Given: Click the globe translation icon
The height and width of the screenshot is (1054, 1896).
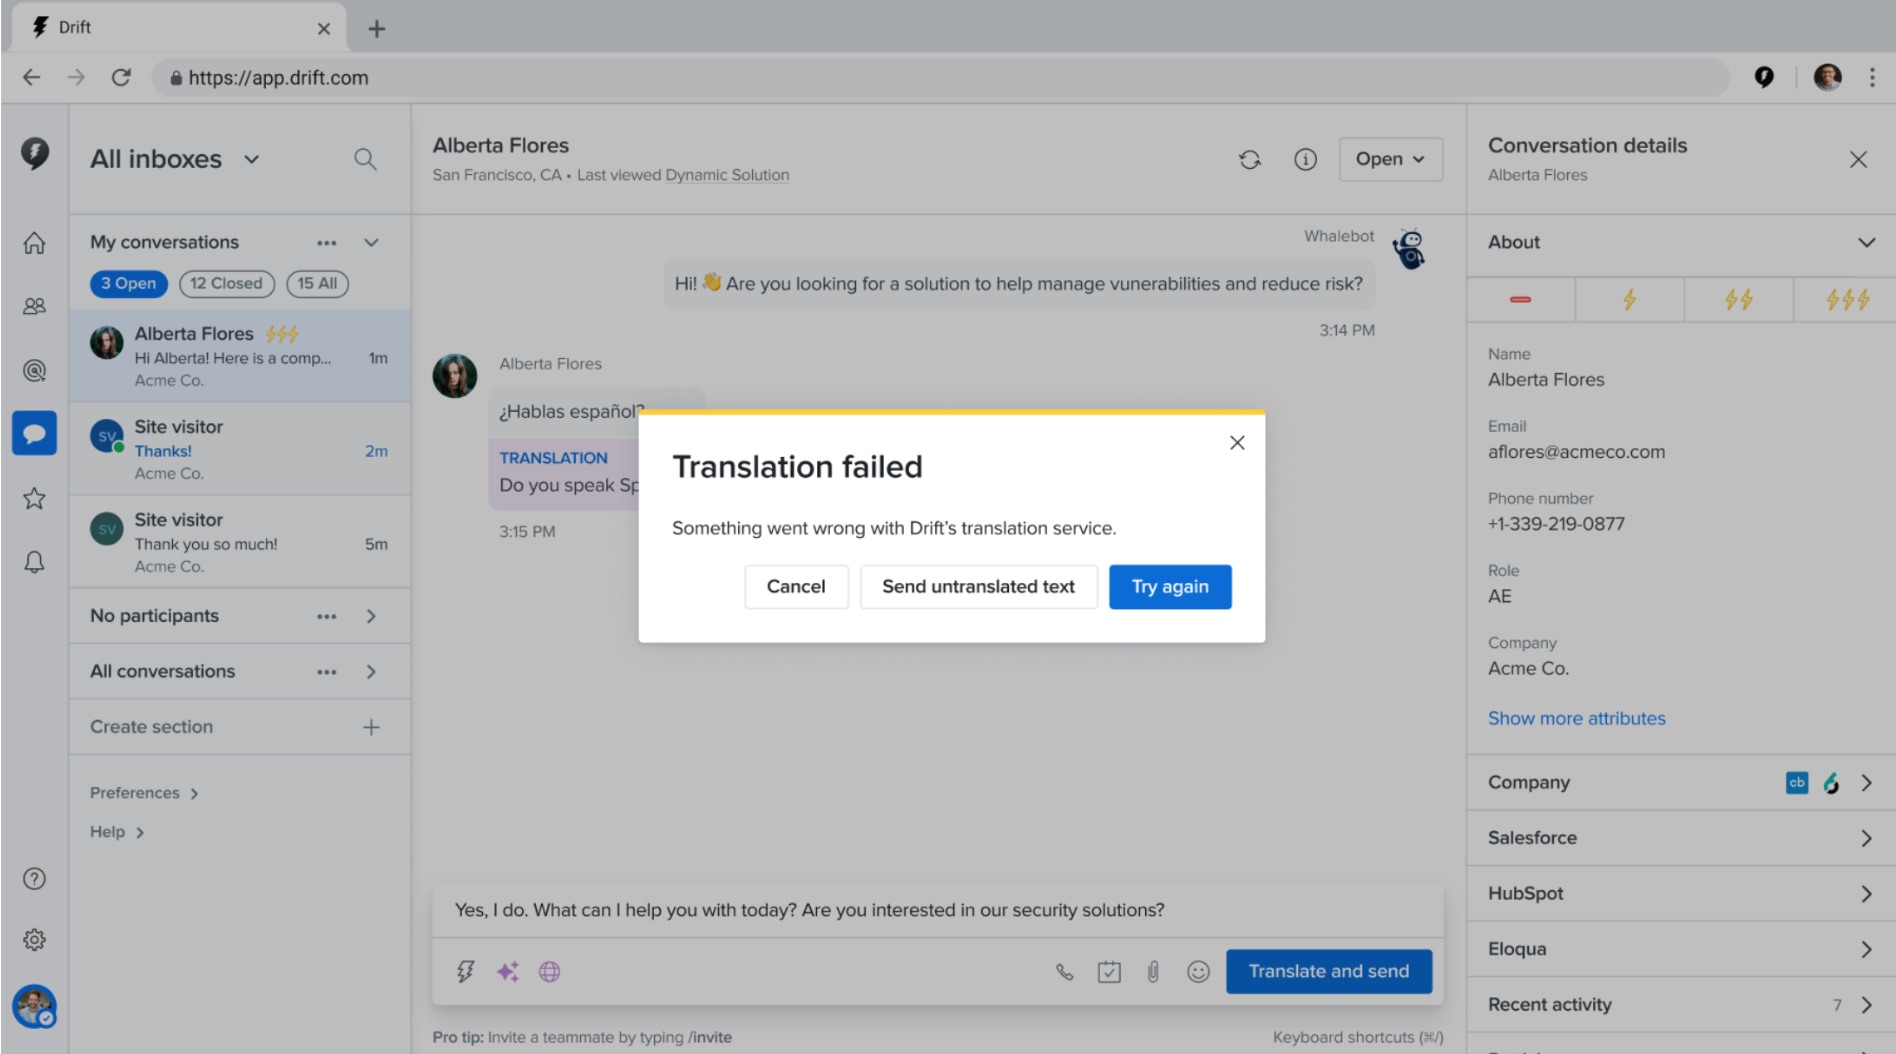Looking at the screenshot, I should coord(549,971).
